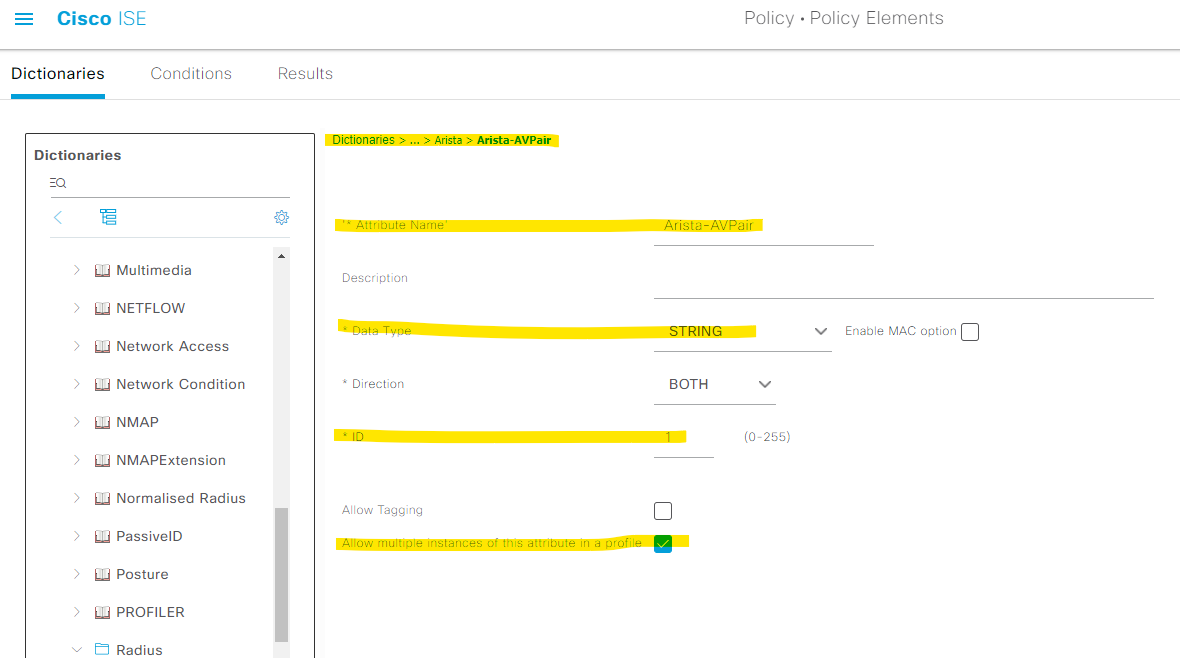Open the settings gear in the Dictionaries panel

(281, 217)
